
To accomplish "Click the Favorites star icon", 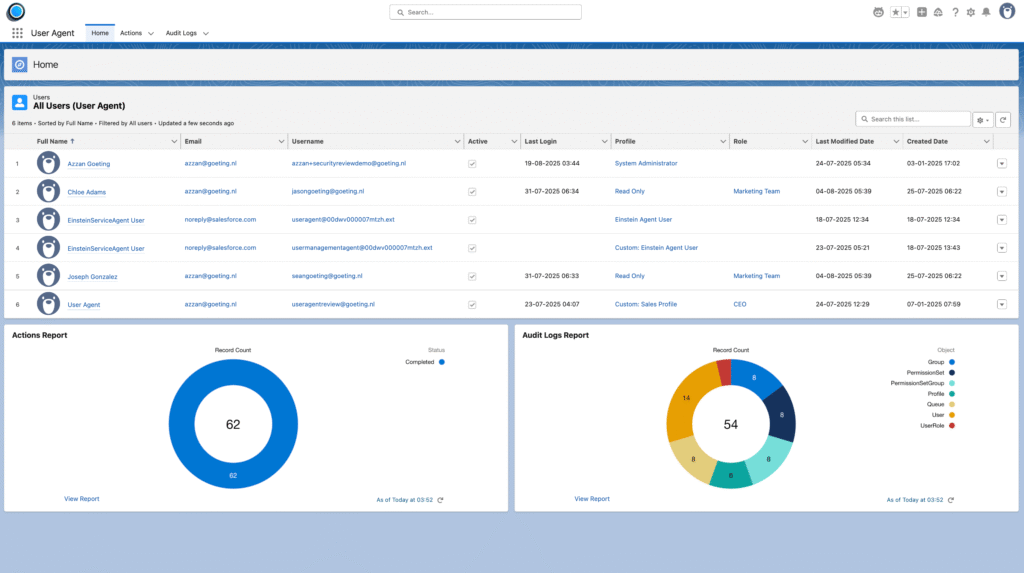I will [896, 12].
